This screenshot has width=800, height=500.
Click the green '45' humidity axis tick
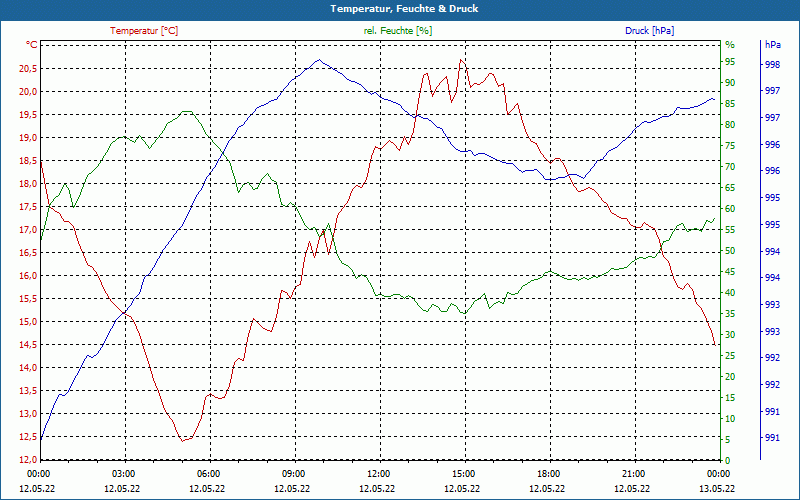pos(730,271)
